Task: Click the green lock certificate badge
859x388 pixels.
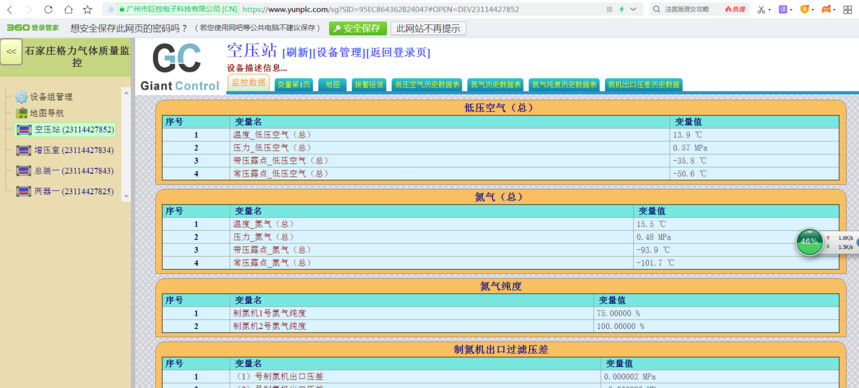Action: click(x=177, y=9)
